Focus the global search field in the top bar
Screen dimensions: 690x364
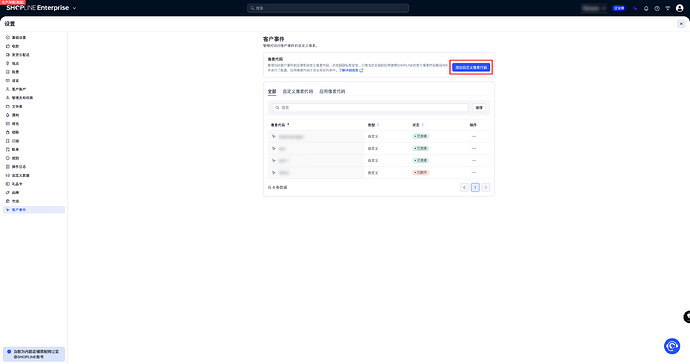point(328,8)
